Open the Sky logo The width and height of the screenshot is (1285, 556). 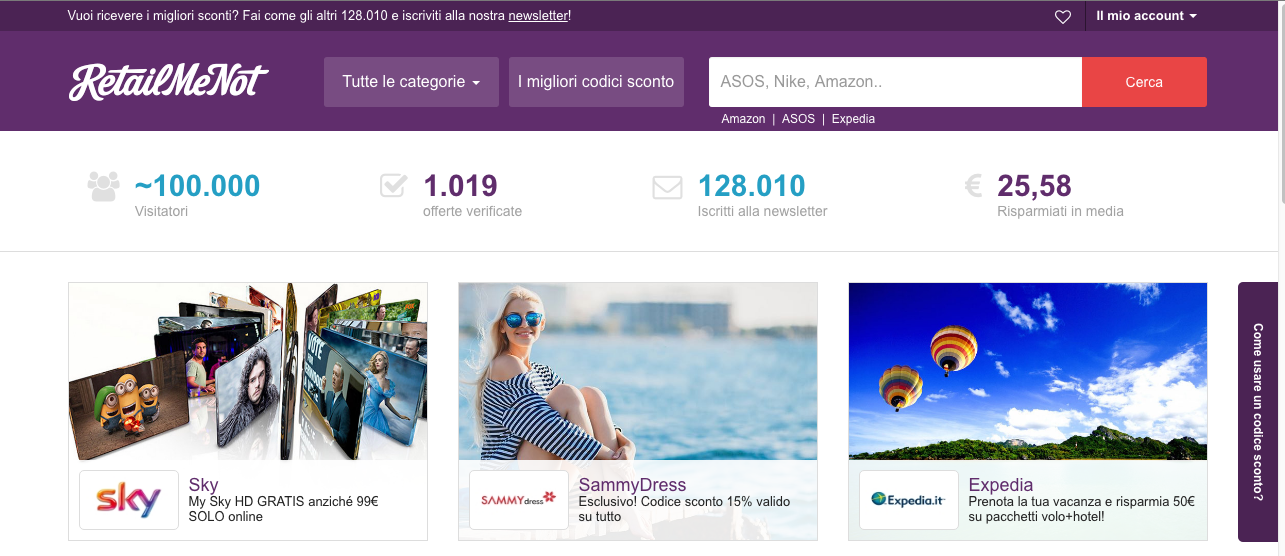[129, 500]
